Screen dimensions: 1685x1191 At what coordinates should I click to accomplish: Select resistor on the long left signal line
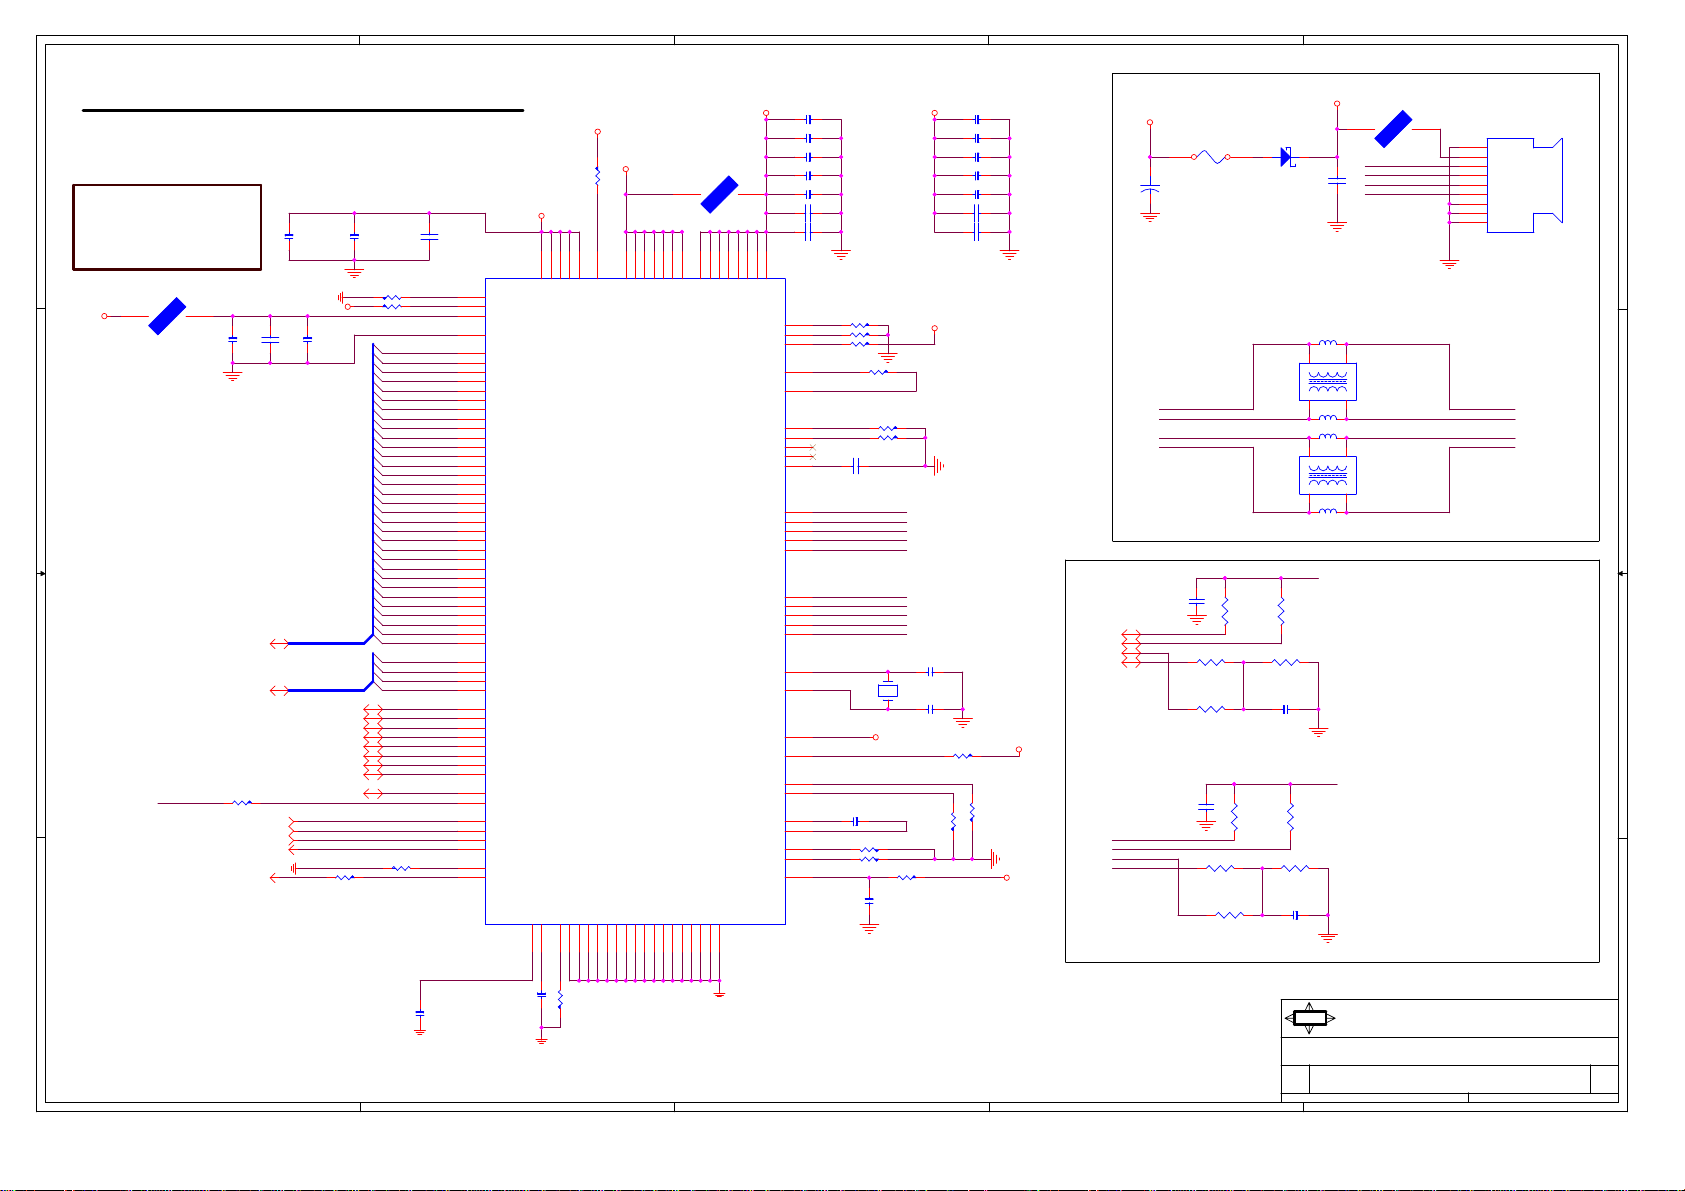pyautogui.click(x=242, y=803)
